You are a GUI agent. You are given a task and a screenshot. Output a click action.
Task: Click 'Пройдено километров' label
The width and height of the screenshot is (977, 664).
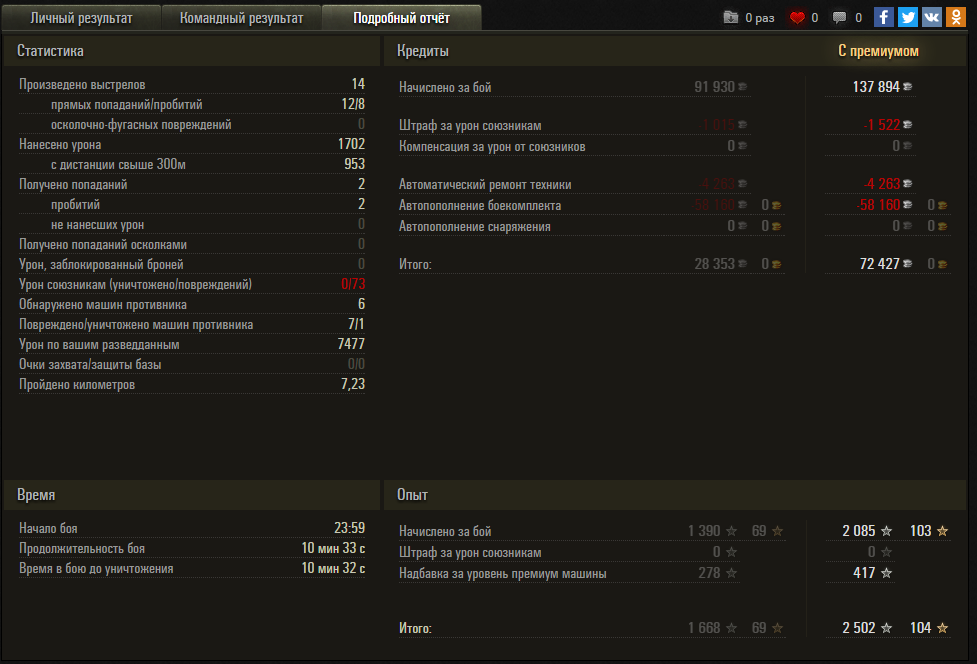[x=77, y=384]
